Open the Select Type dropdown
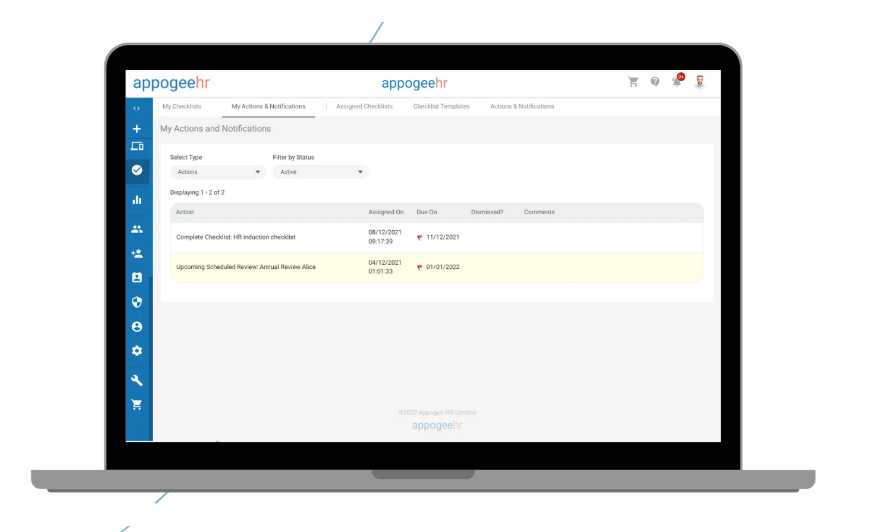The width and height of the screenshot is (871, 532). pyautogui.click(x=217, y=172)
